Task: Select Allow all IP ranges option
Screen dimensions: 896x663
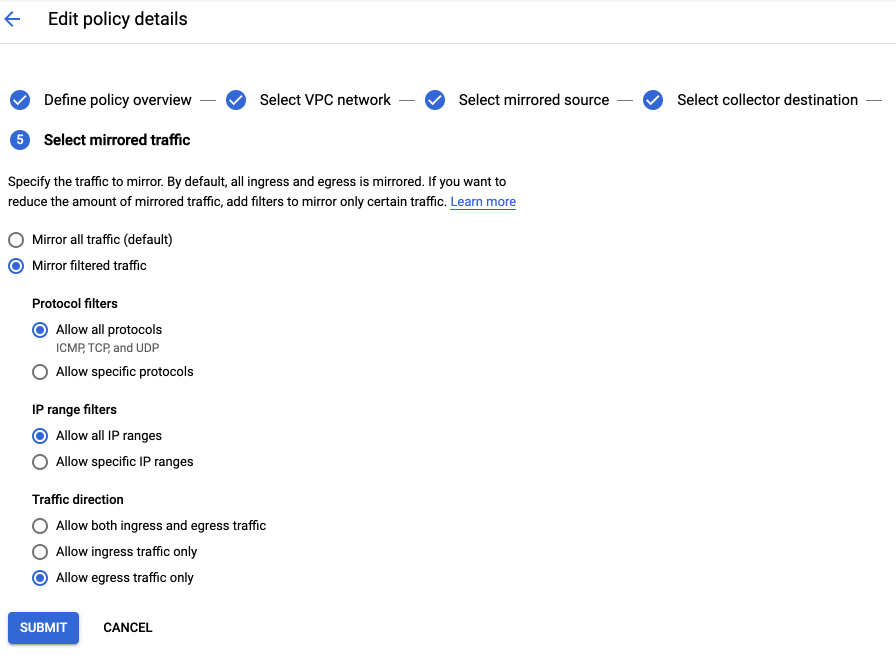Action: tap(40, 436)
